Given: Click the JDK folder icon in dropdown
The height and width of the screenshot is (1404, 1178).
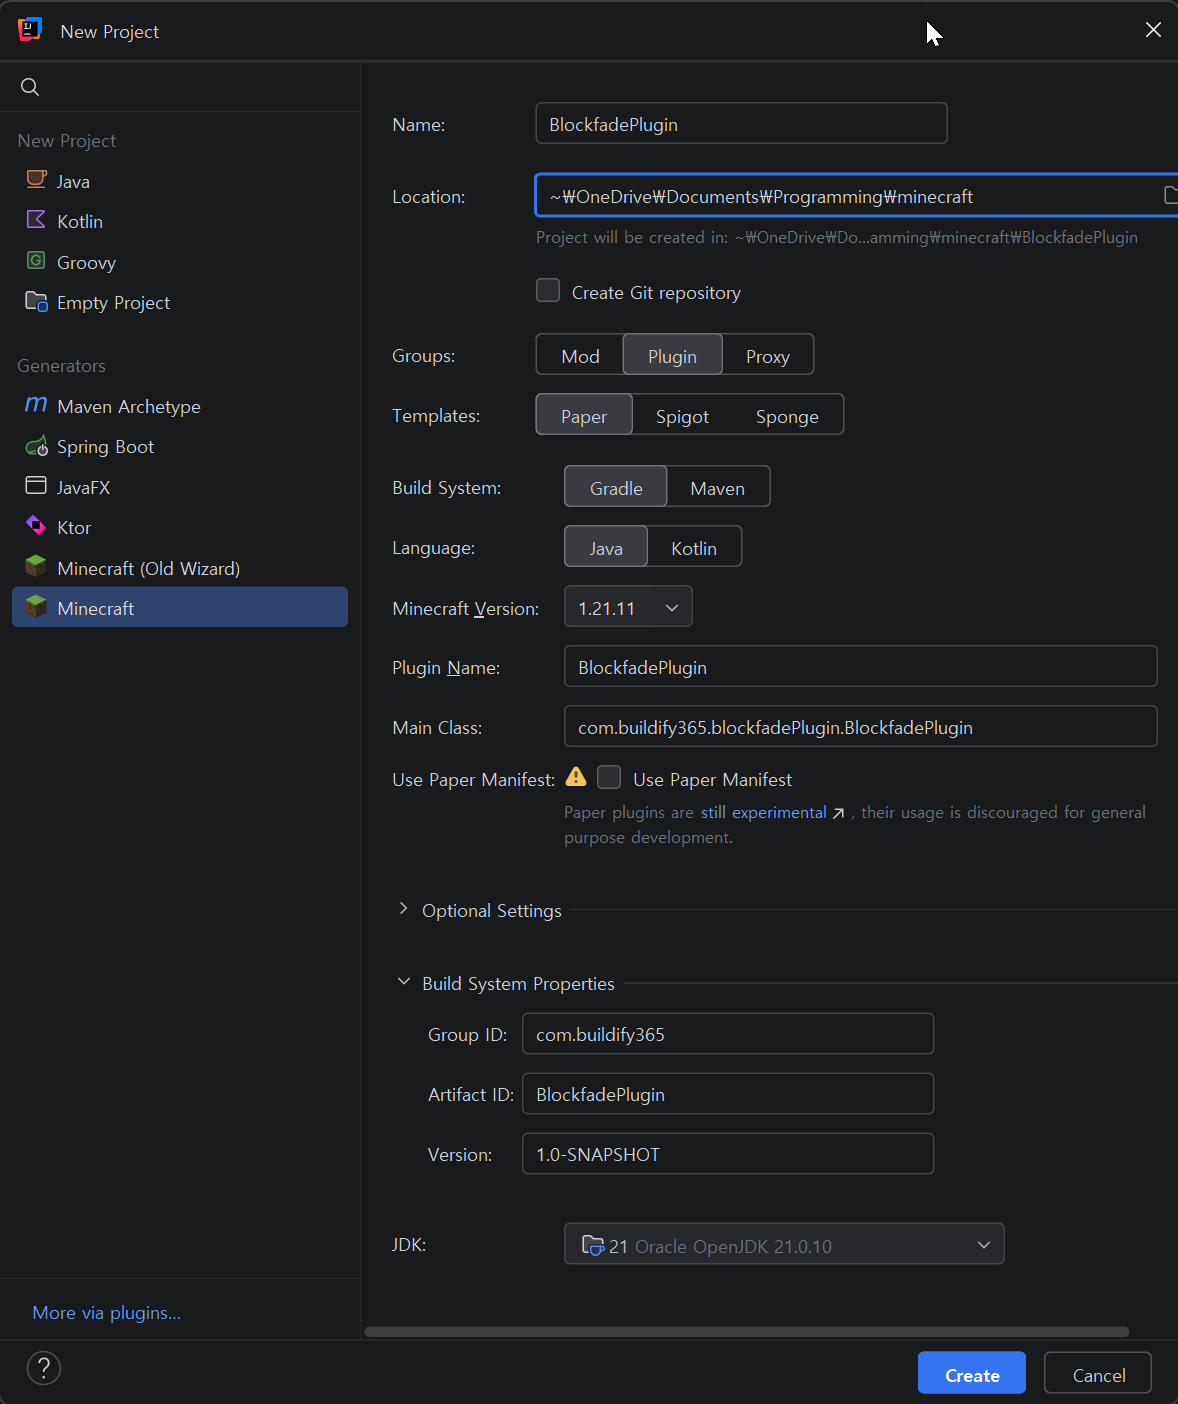Looking at the screenshot, I should (x=593, y=1245).
